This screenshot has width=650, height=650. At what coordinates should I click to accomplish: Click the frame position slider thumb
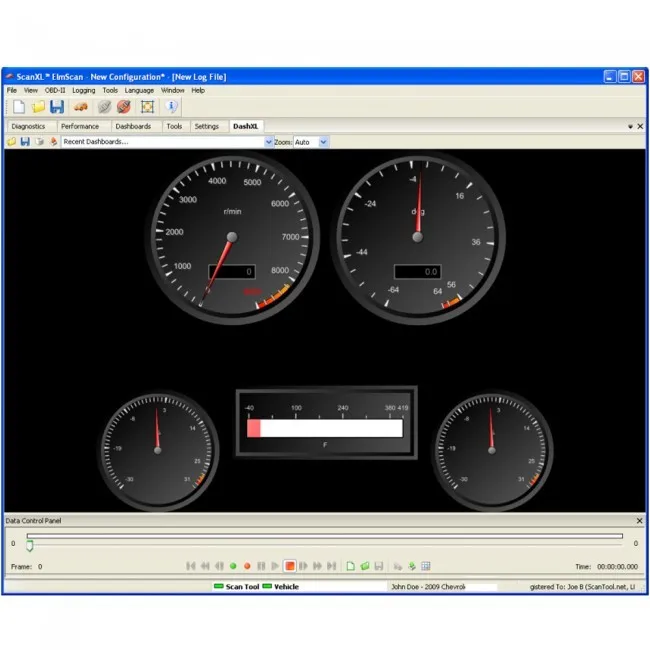click(29, 546)
